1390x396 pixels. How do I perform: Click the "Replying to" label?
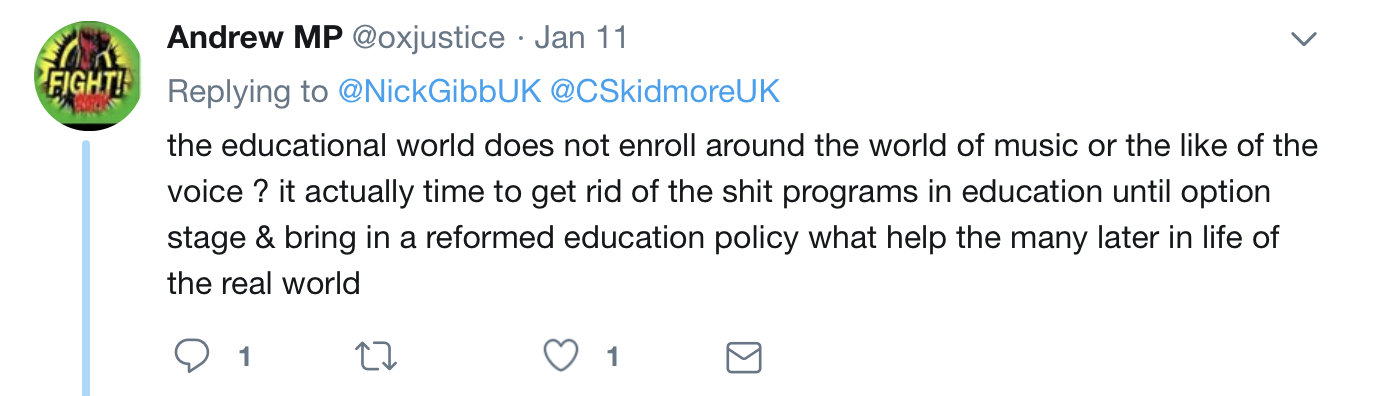[248, 92]
